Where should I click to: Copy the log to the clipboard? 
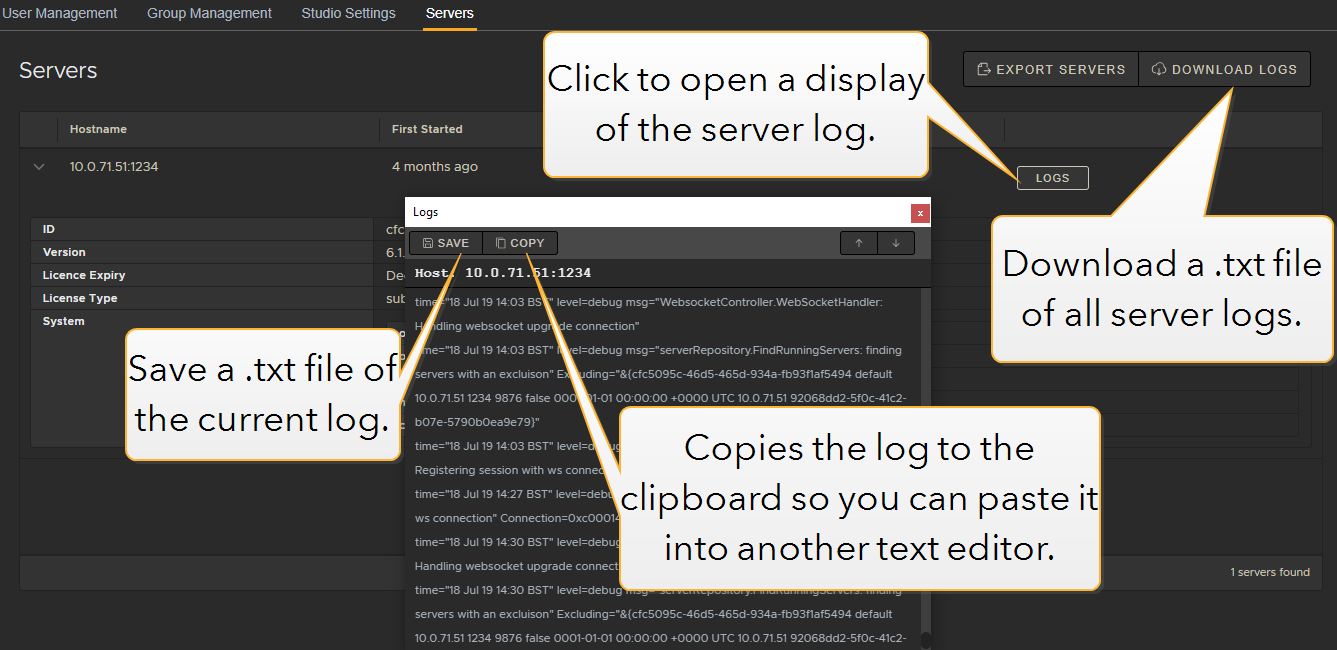pos(520,243)
